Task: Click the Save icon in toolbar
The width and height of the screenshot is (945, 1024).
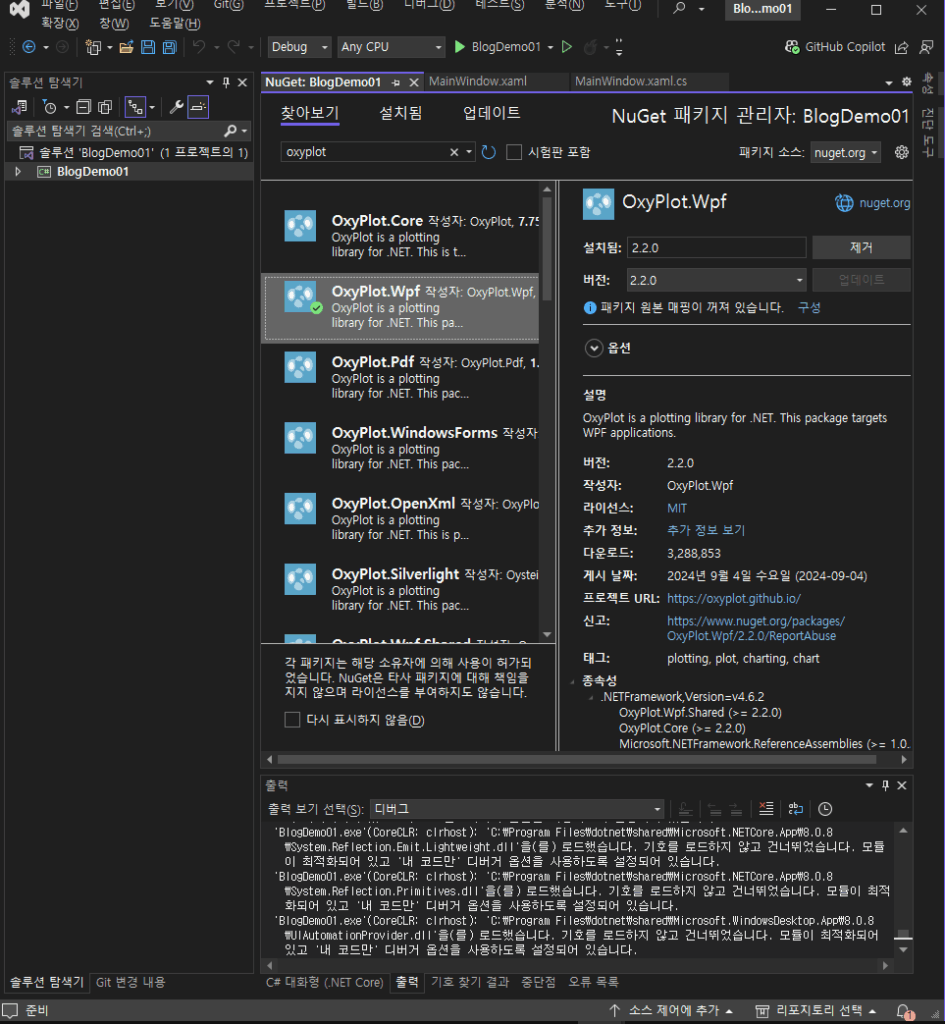Action: (148, 47)
